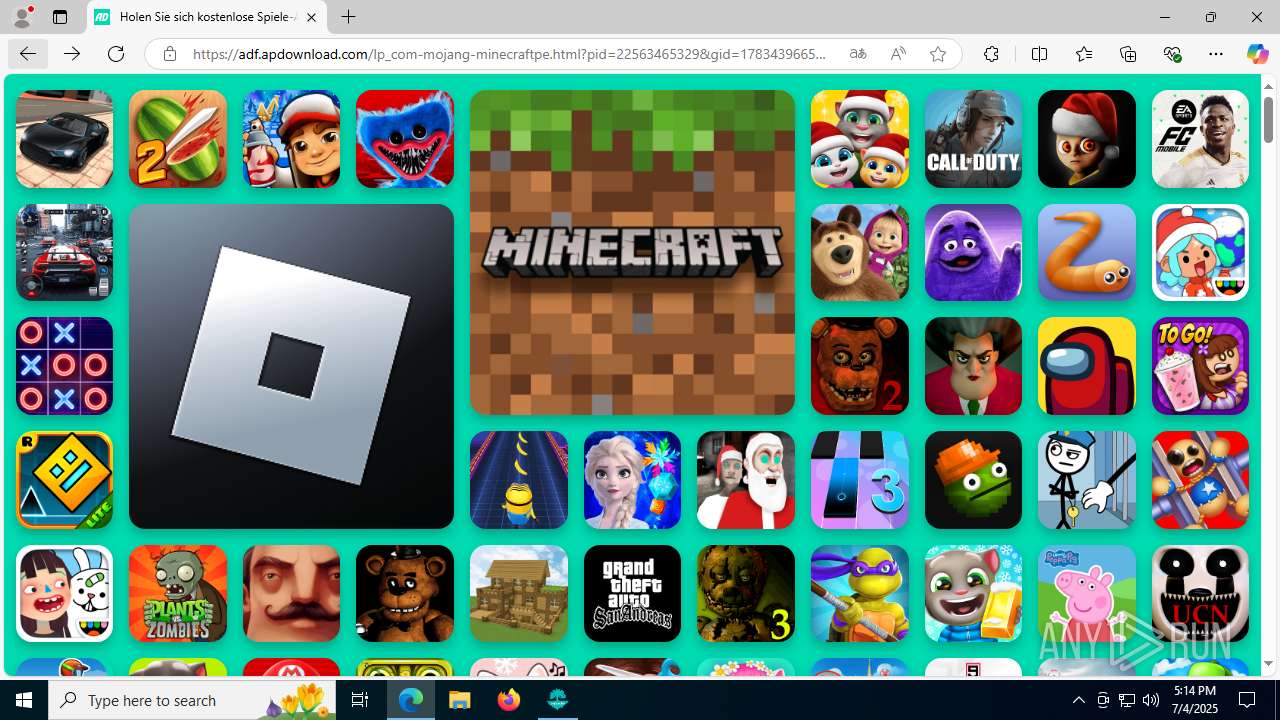1280x720 pixels.
Task: Open the Five Nights at Freddy's 3 icon
Action: pos(746,593)
